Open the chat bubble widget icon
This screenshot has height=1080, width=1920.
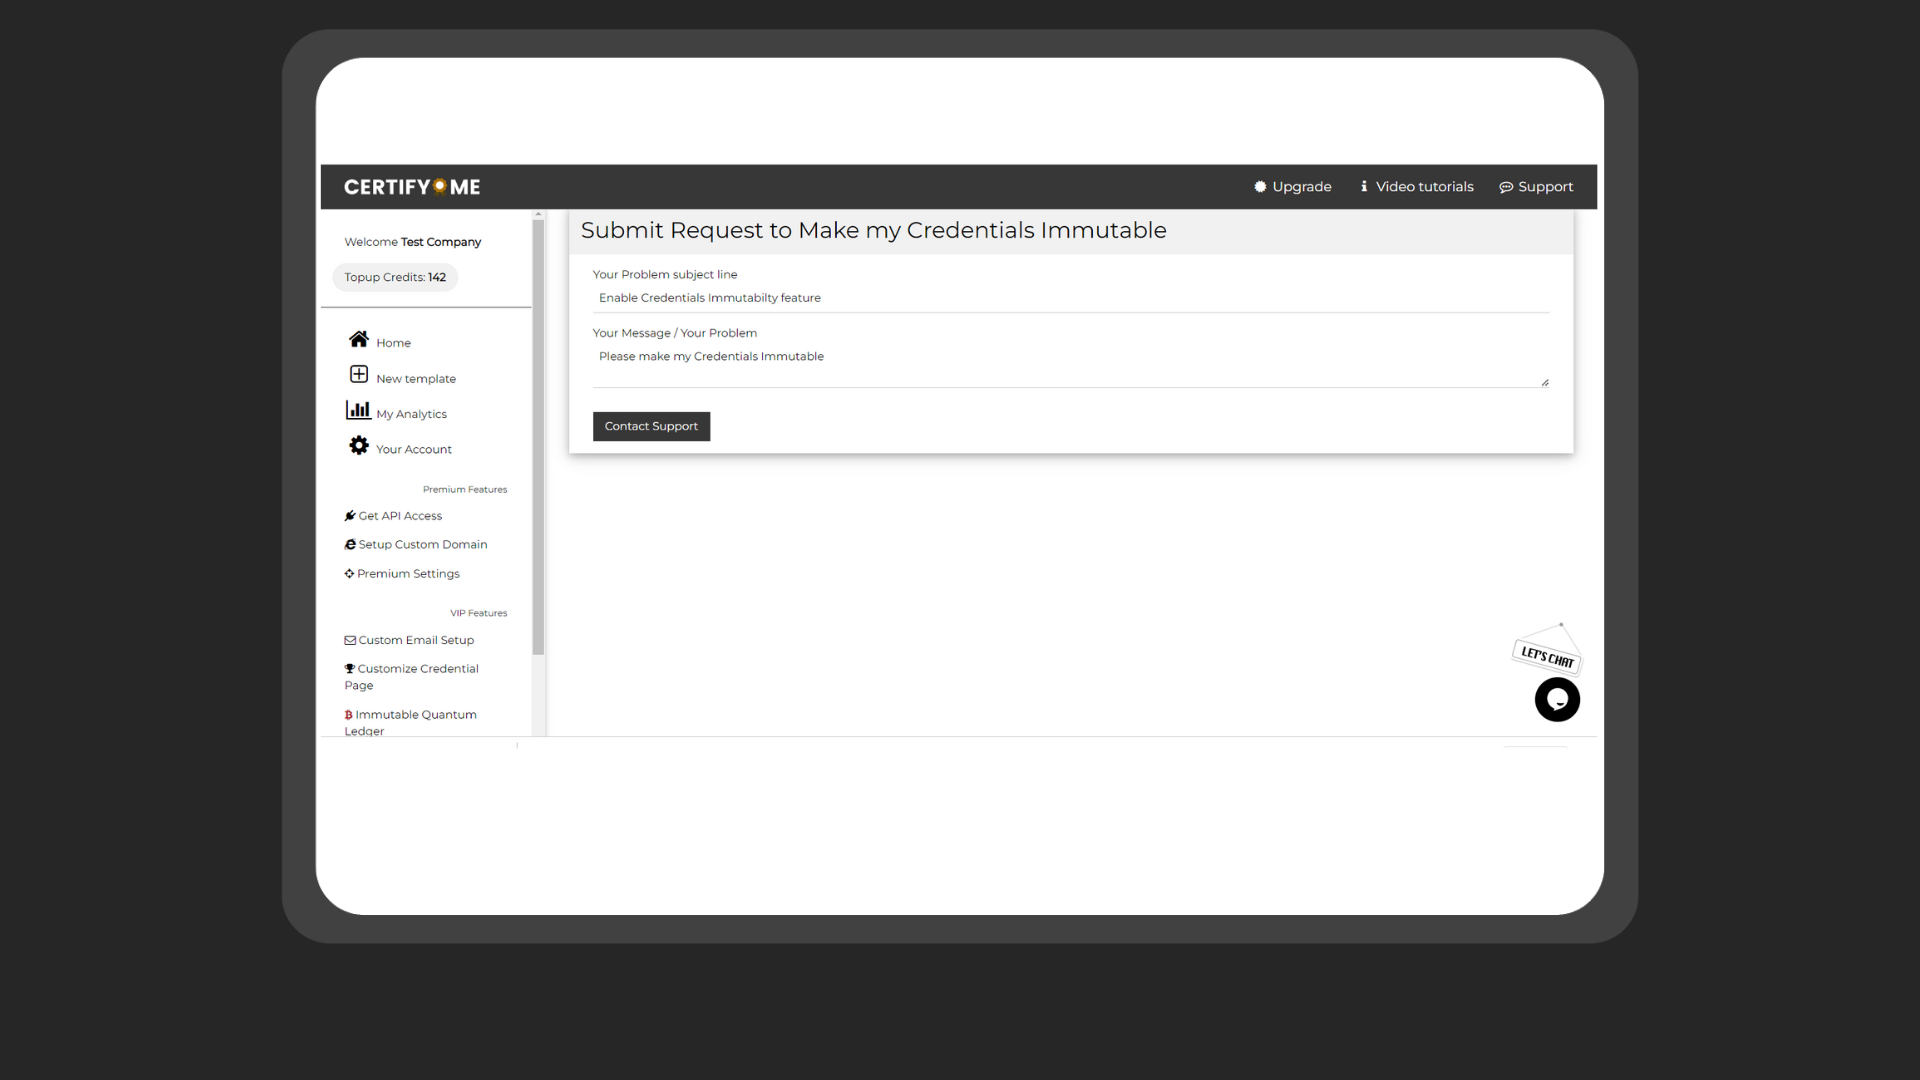pyautogui.click(x=1557, y=700)
